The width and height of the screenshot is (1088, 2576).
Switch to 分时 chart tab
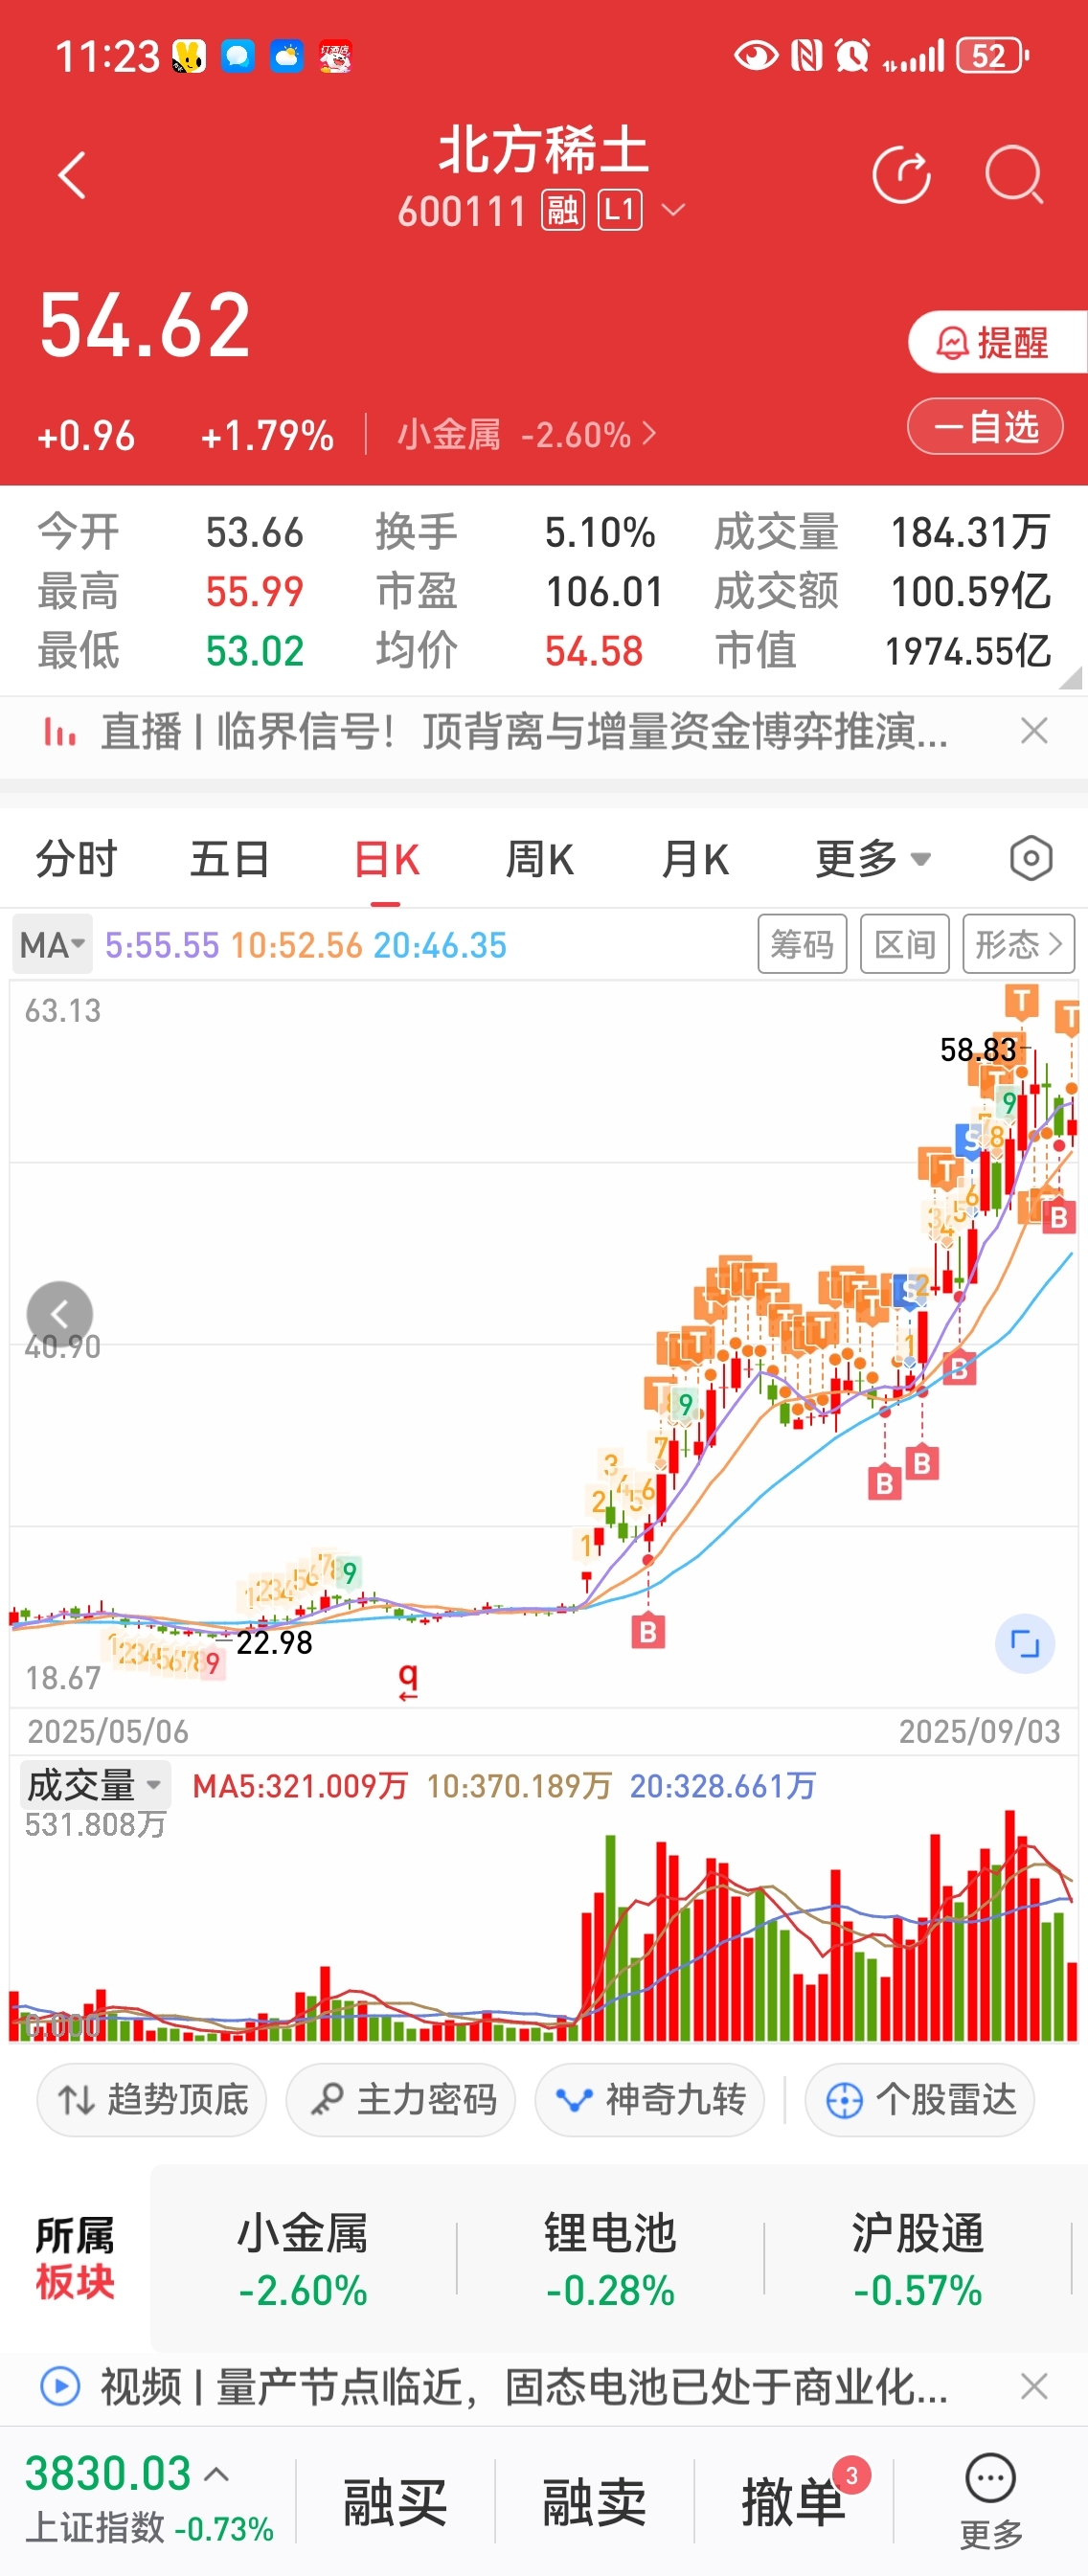tap(76, 860)
